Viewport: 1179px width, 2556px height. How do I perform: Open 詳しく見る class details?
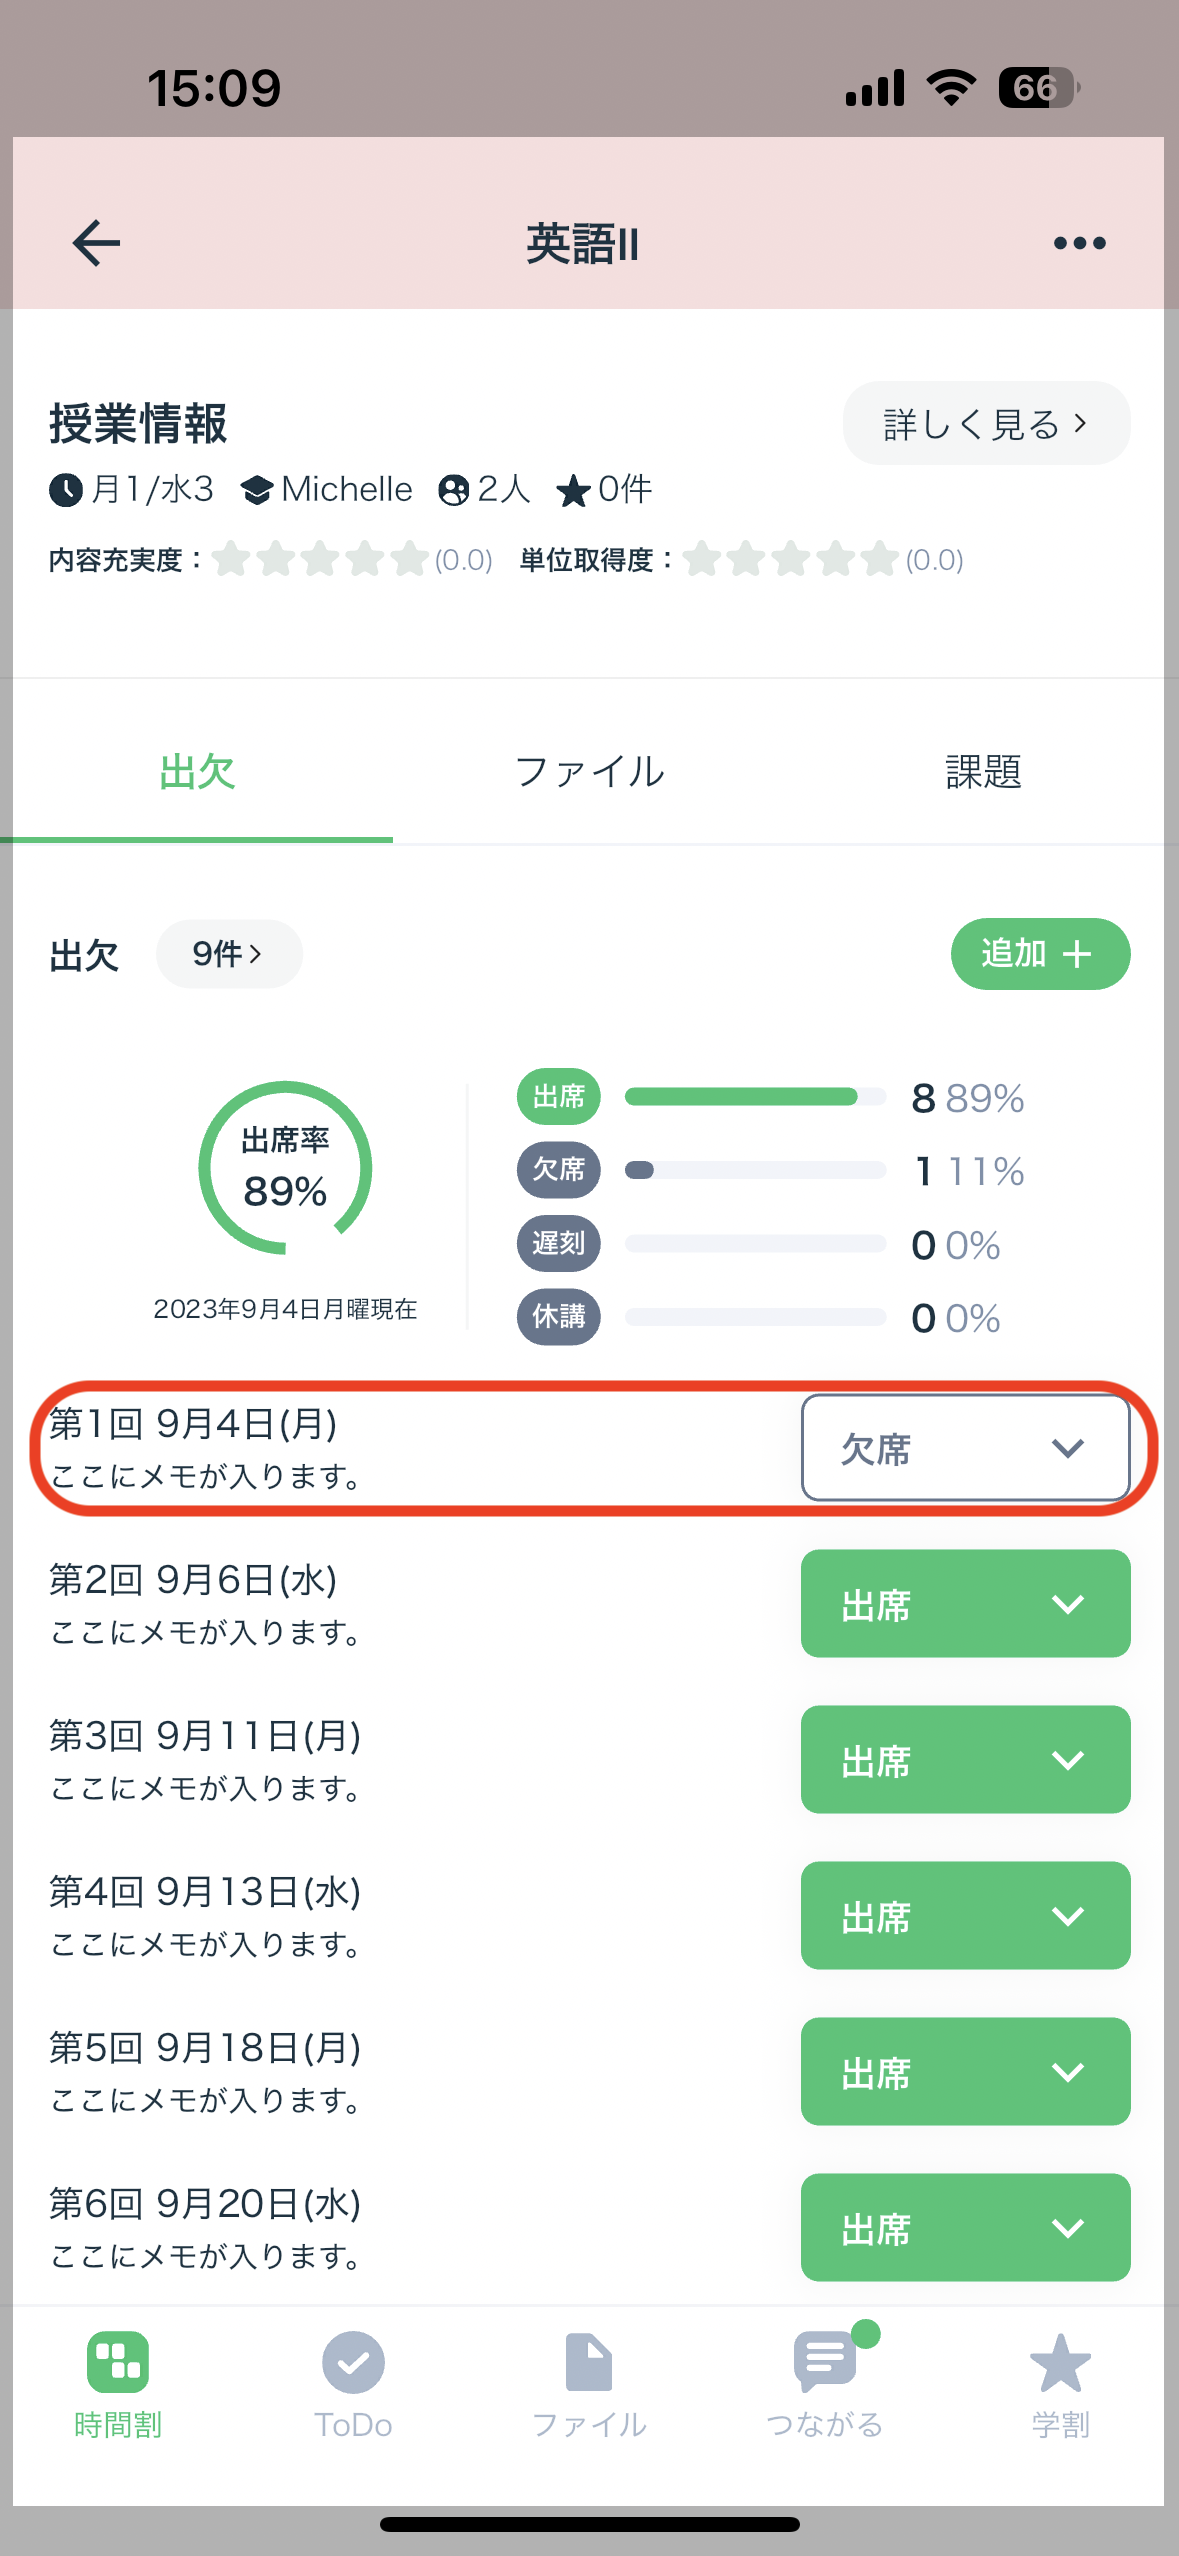(986, 423)
